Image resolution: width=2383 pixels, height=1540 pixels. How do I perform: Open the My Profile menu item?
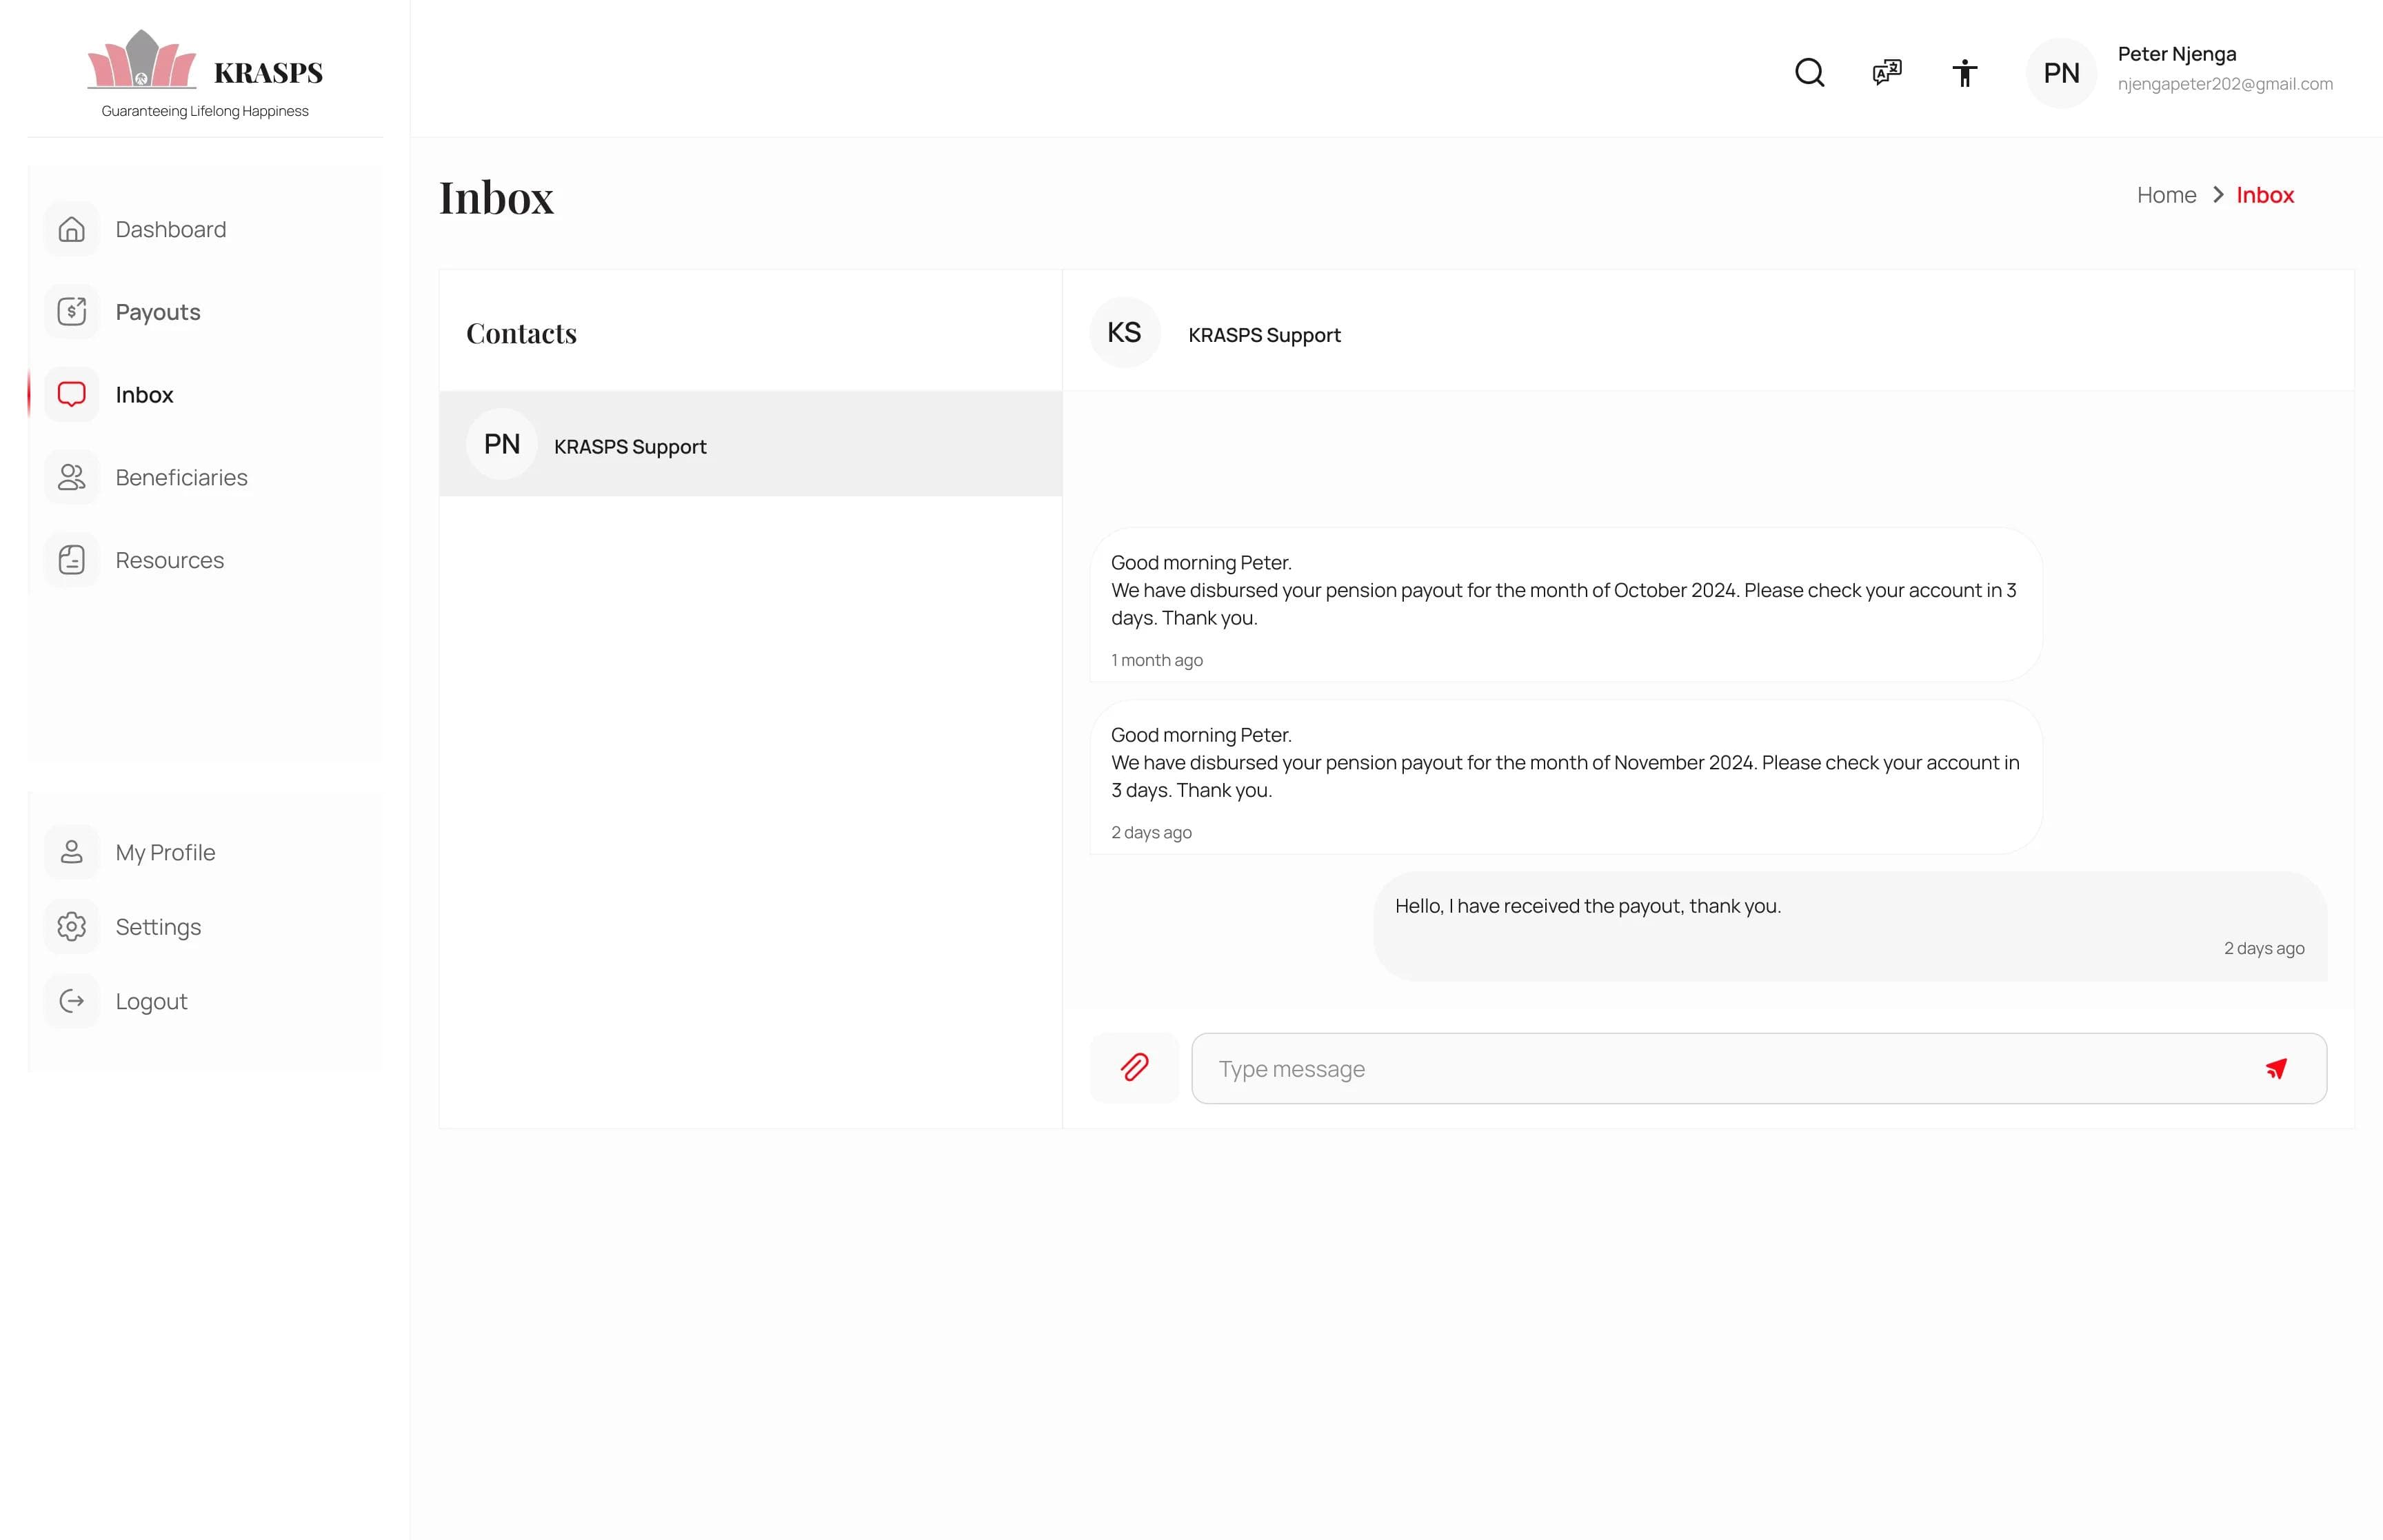pos(165,852)
